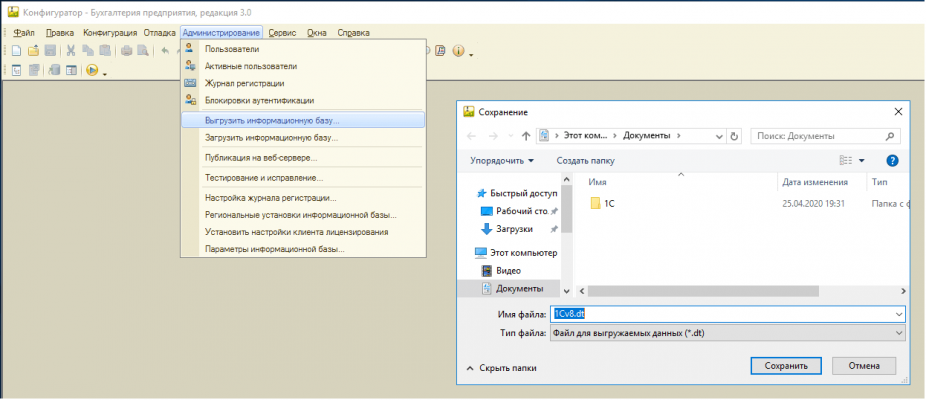
Task: Click the Copy toolbar icon
Action: (88, 51)
